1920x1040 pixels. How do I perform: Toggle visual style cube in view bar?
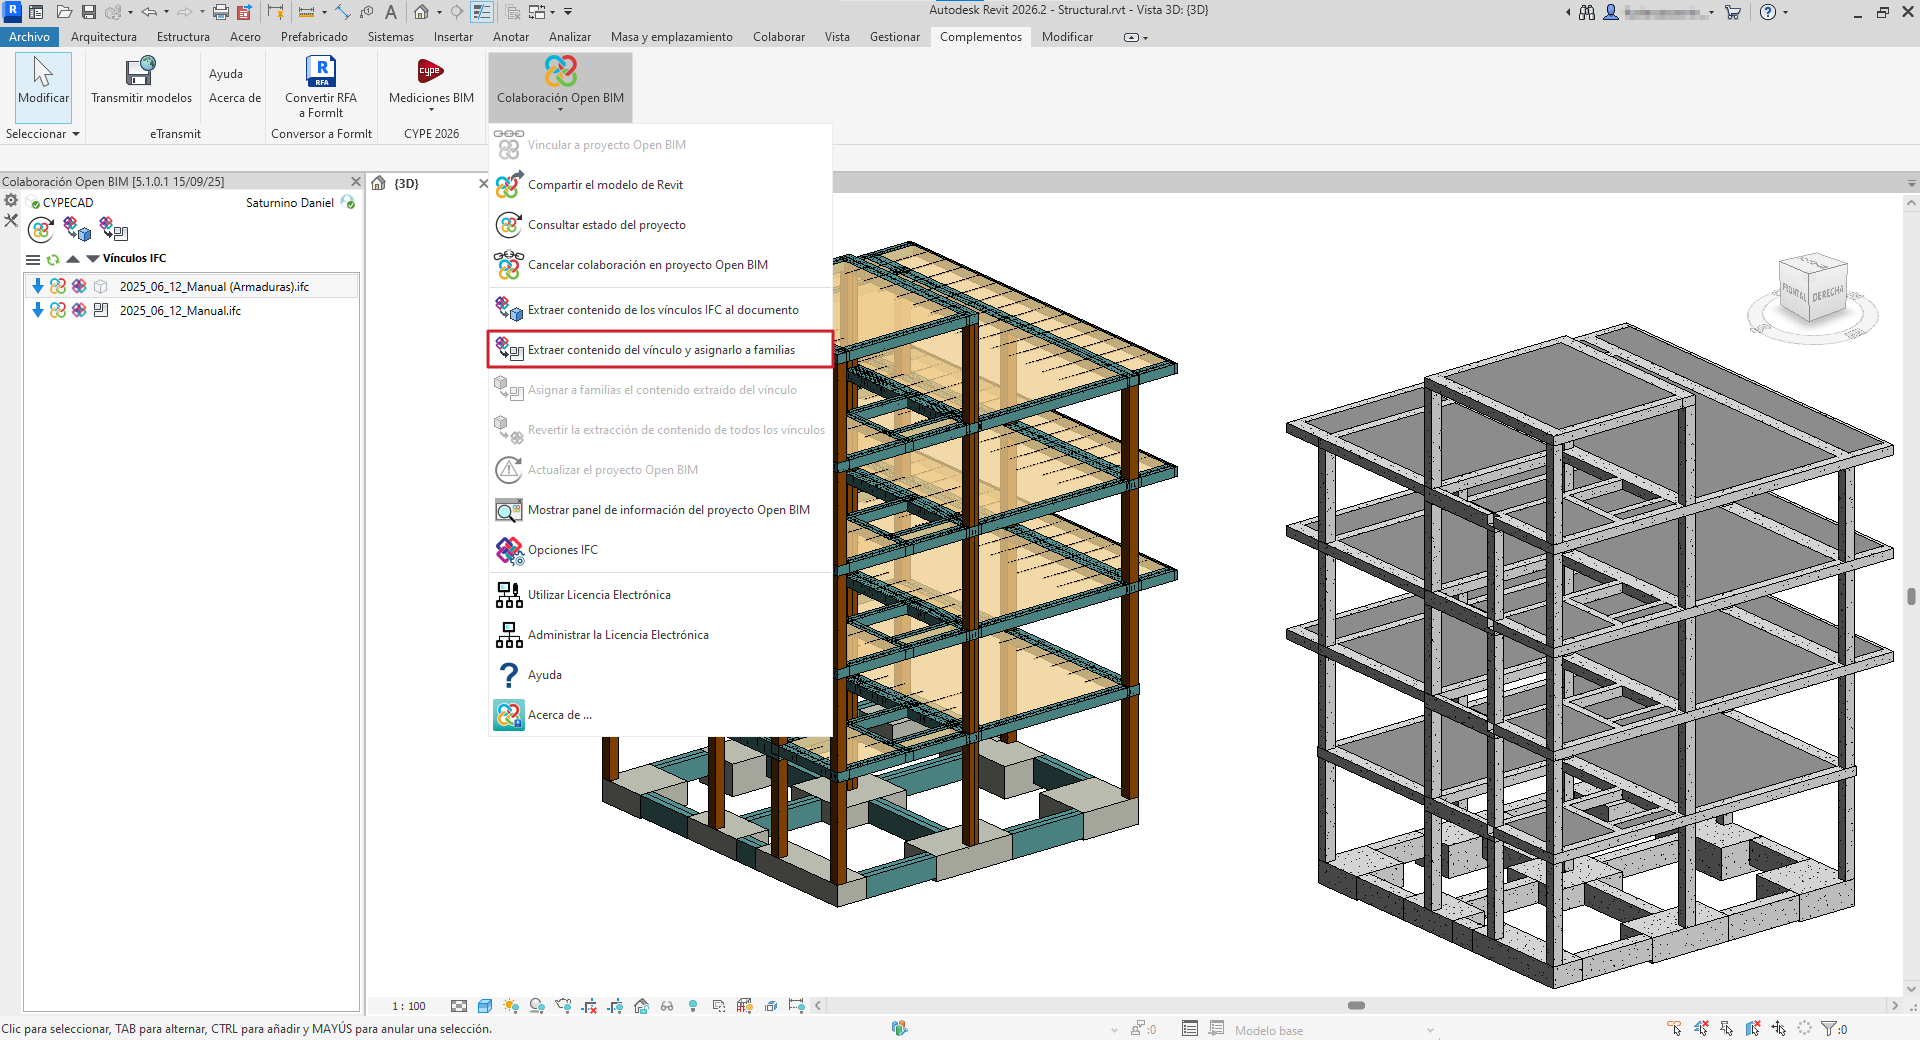click(x=485, y=1006)
